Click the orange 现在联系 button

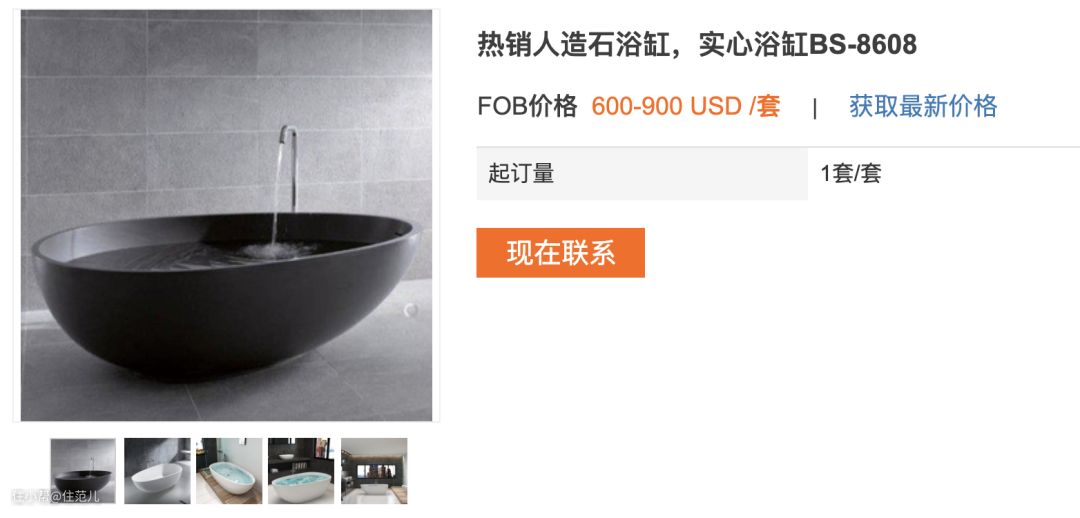click(x=561, y=253)
